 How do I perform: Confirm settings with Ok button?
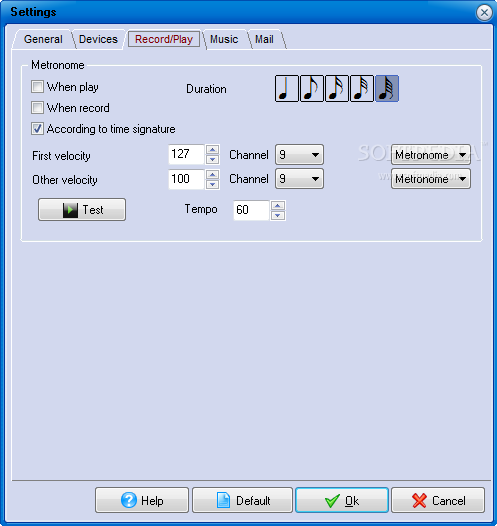click(342, 500)
